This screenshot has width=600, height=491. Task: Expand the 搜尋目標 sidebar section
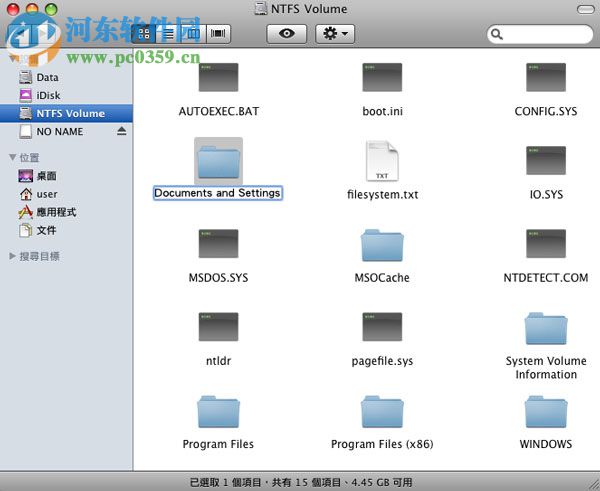13,256
